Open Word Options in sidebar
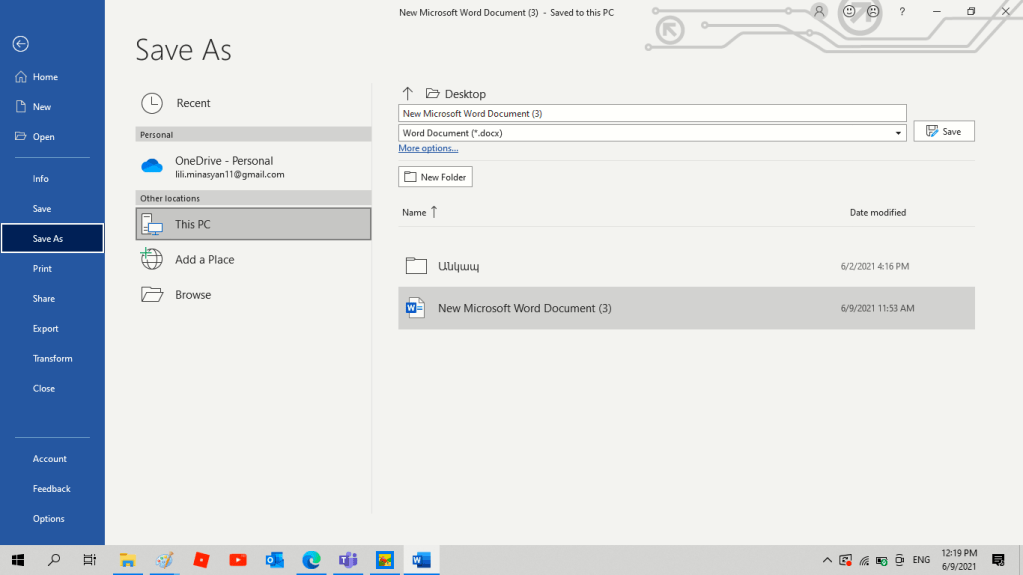 (48, 519)
